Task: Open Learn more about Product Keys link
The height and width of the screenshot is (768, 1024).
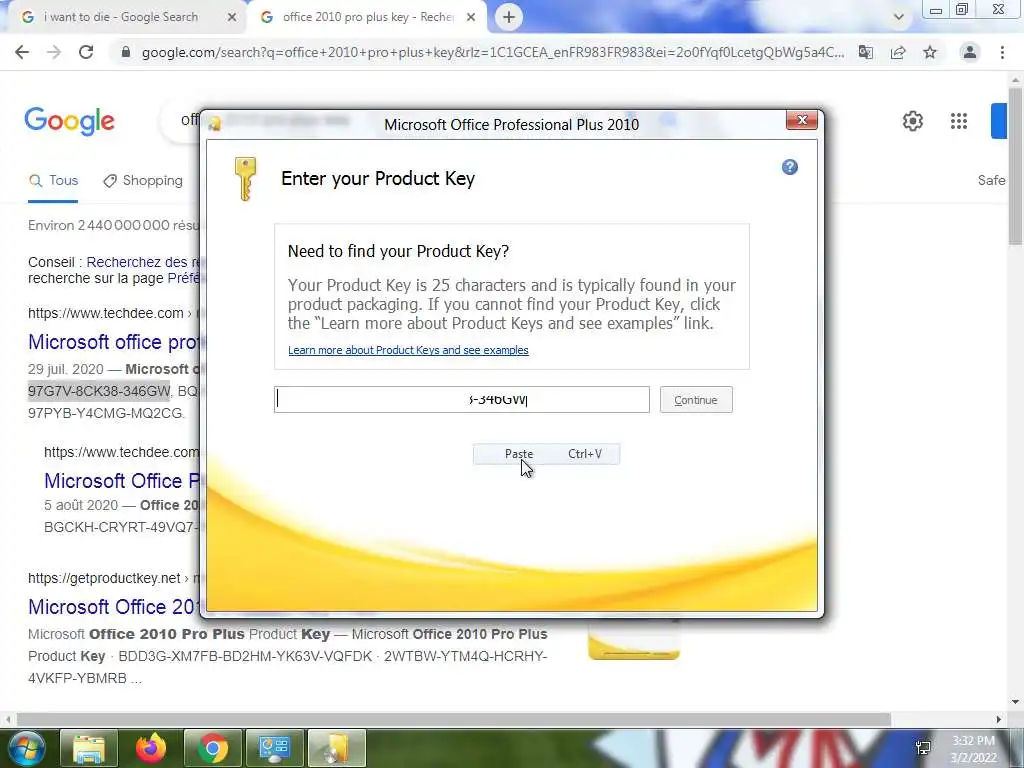Action: pos(408,350)
